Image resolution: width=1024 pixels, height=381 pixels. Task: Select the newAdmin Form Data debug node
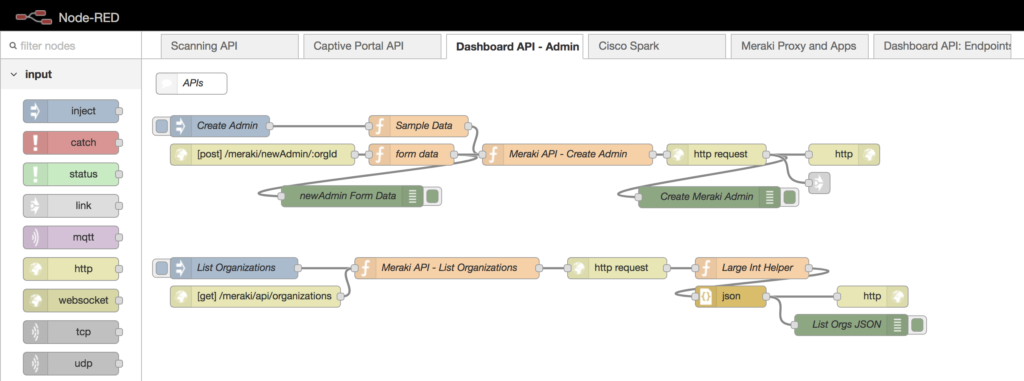click(353, 196)
